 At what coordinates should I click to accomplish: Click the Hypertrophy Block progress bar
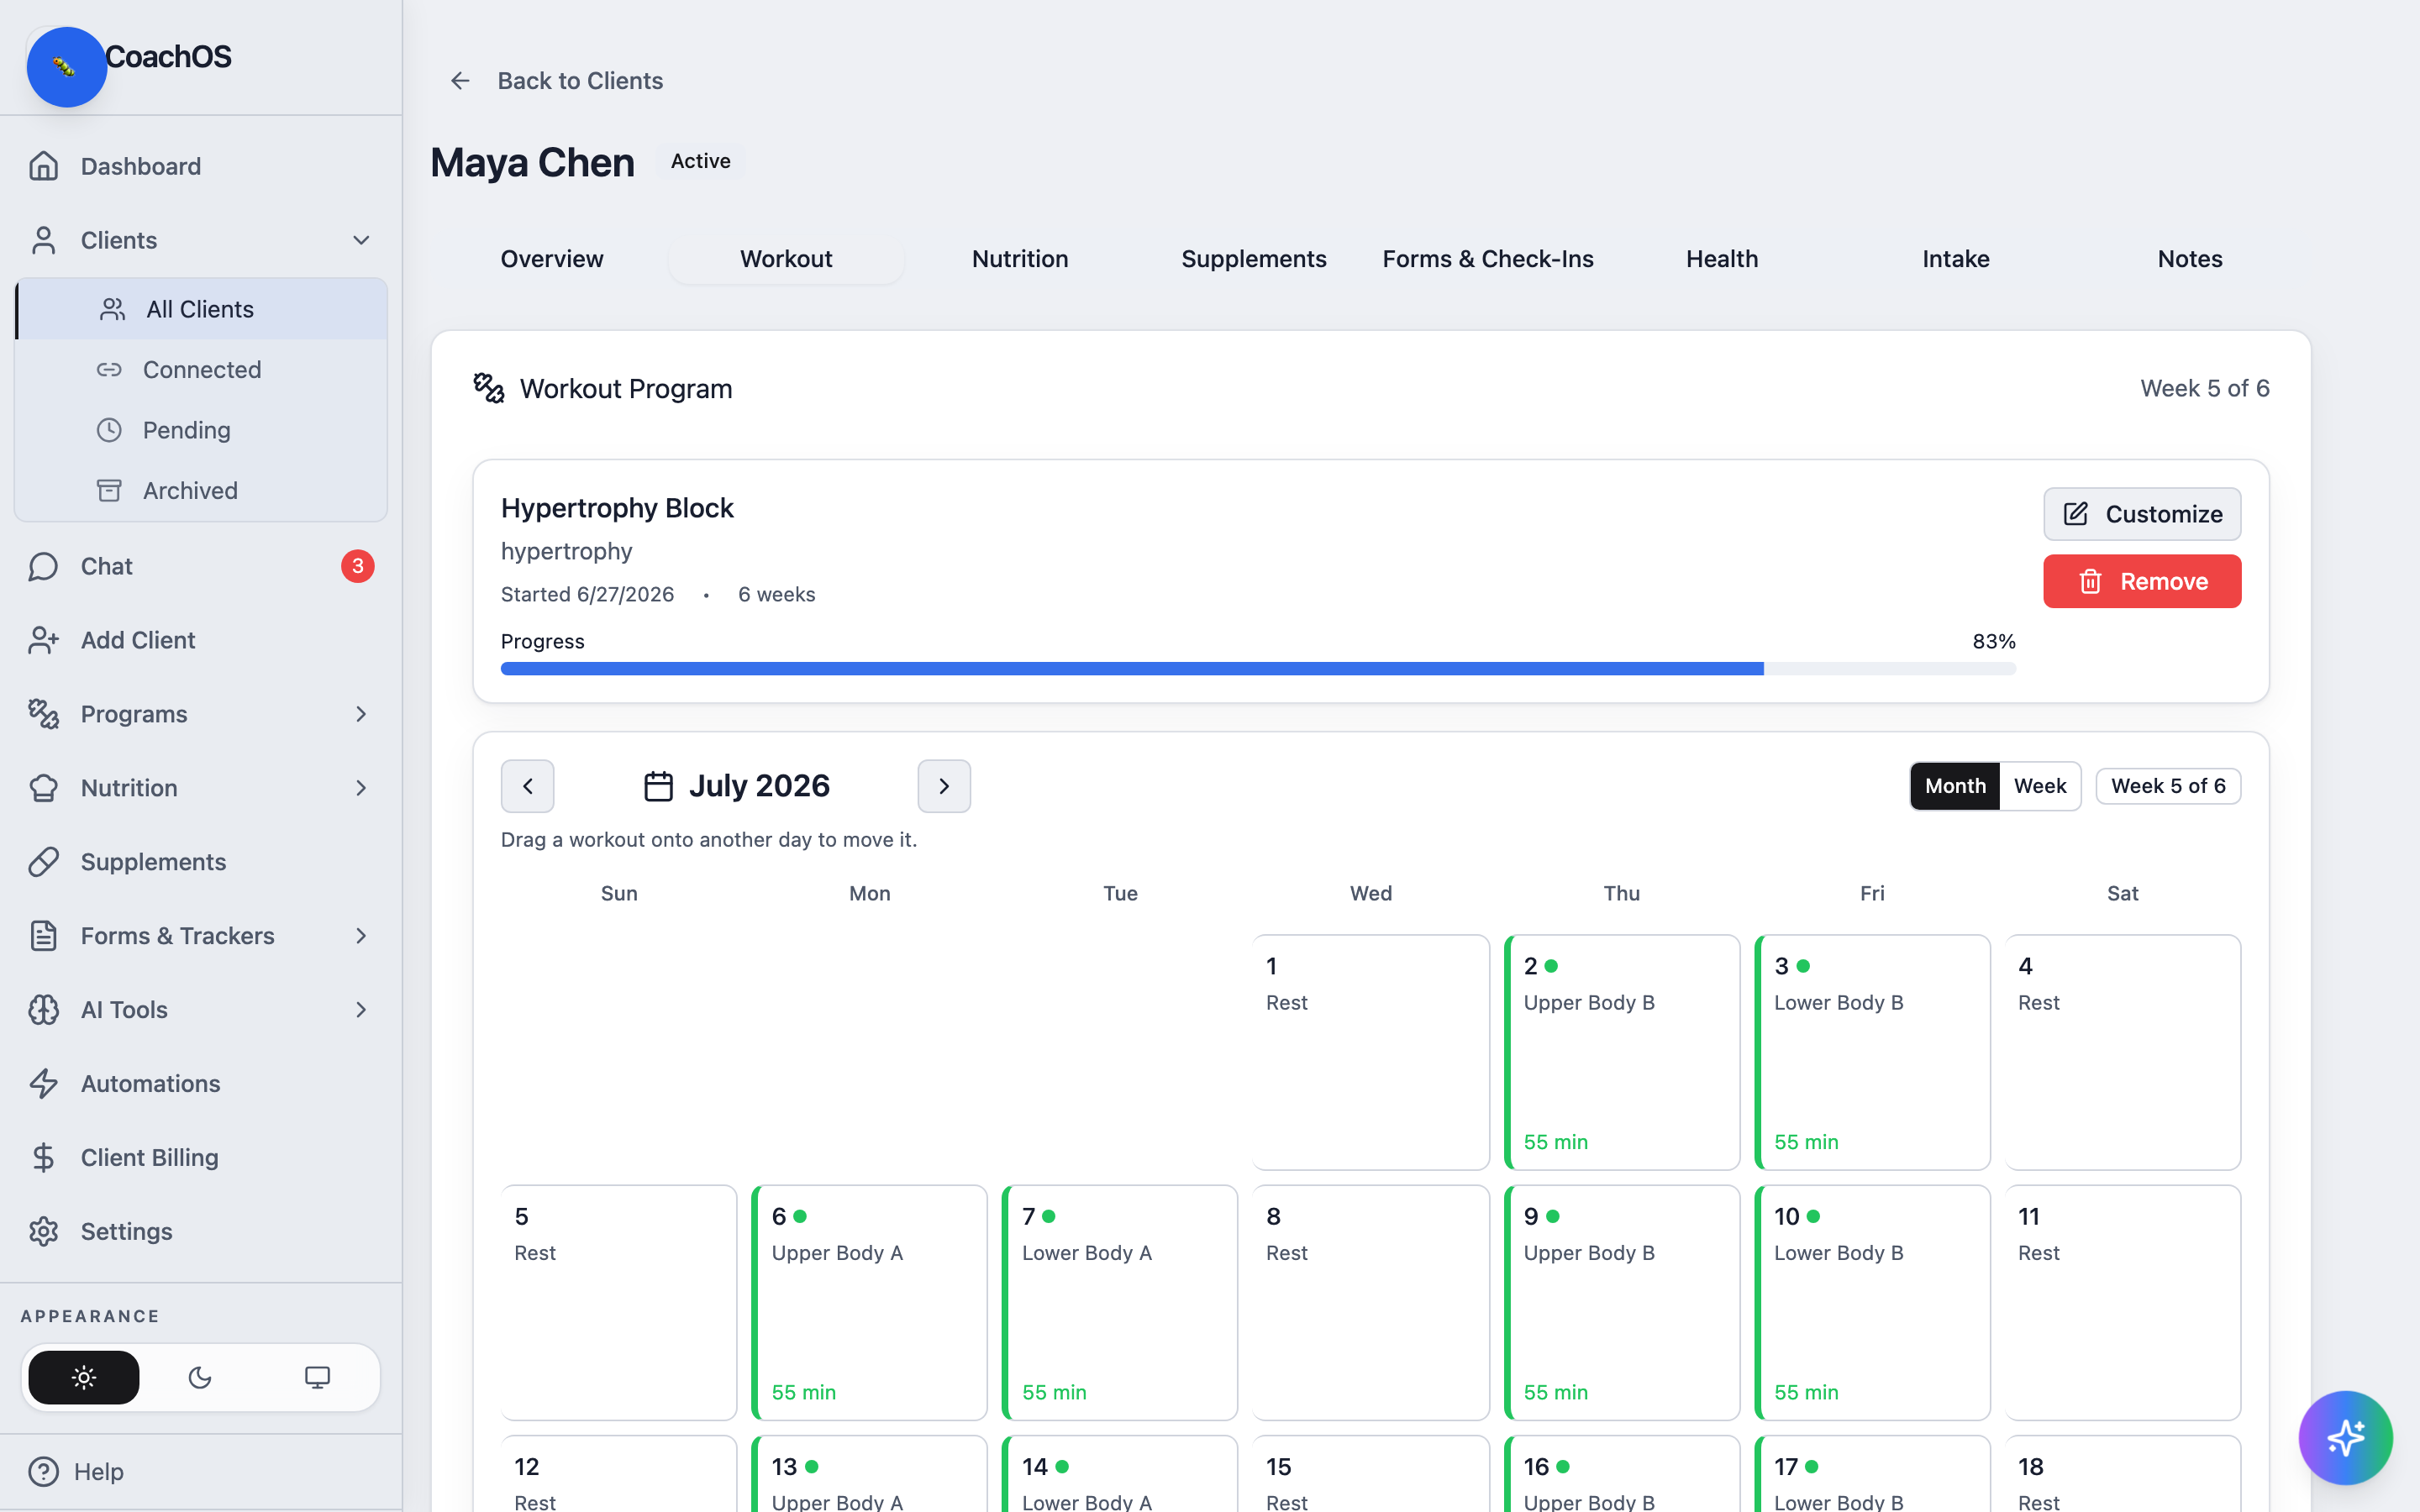tap(1258, 669)
